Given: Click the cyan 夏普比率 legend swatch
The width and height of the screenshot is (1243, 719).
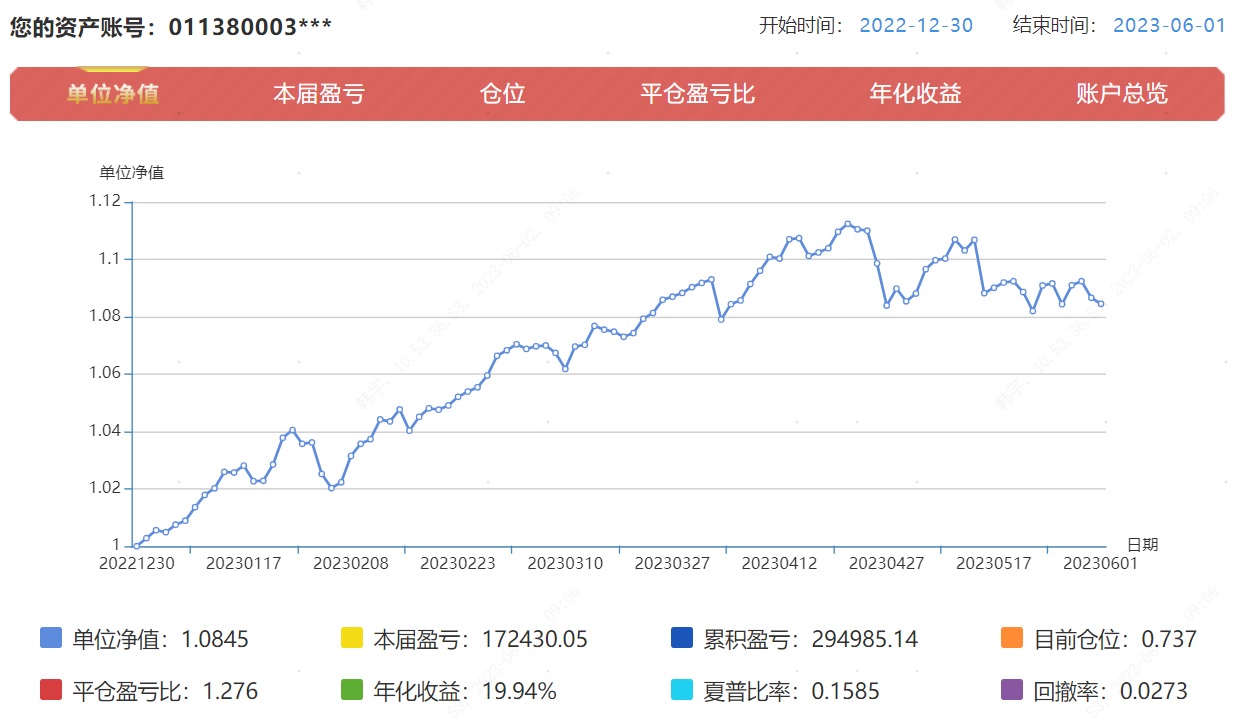Looking at the screenshot, I should pos(683,690).
